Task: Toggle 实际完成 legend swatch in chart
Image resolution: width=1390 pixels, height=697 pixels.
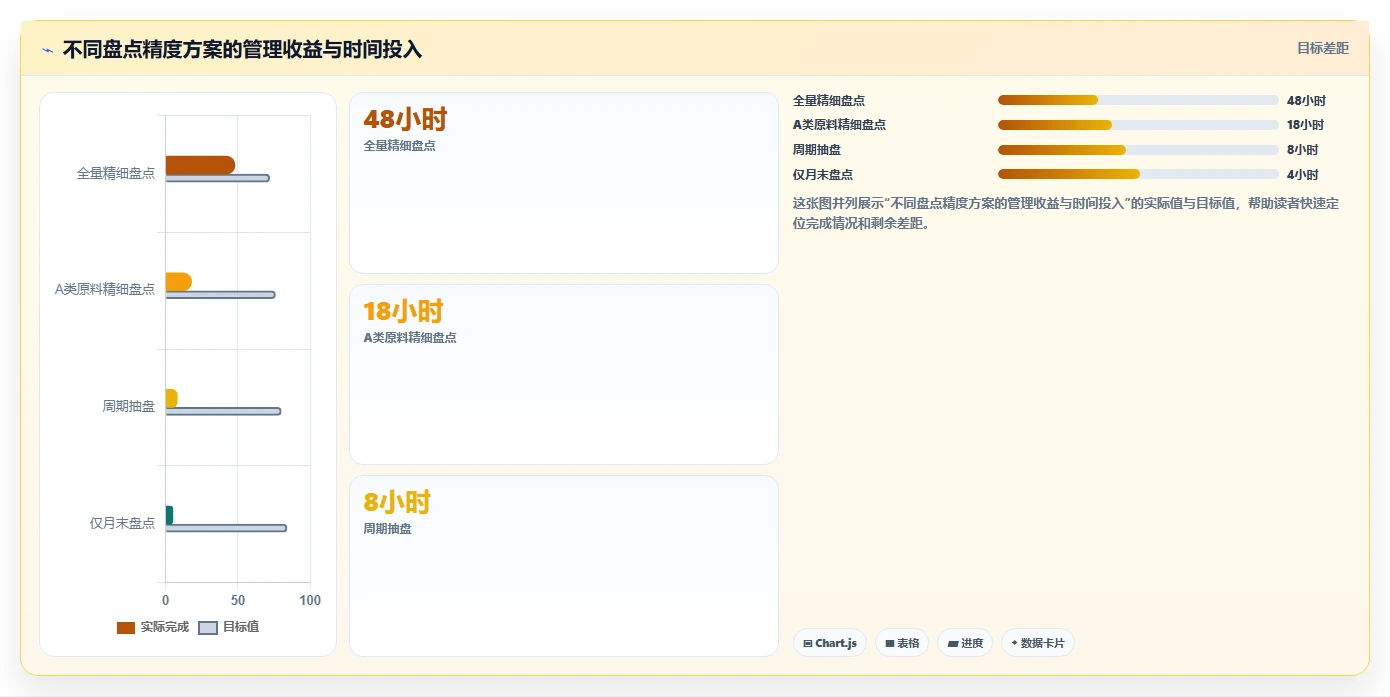Action: 126,628
